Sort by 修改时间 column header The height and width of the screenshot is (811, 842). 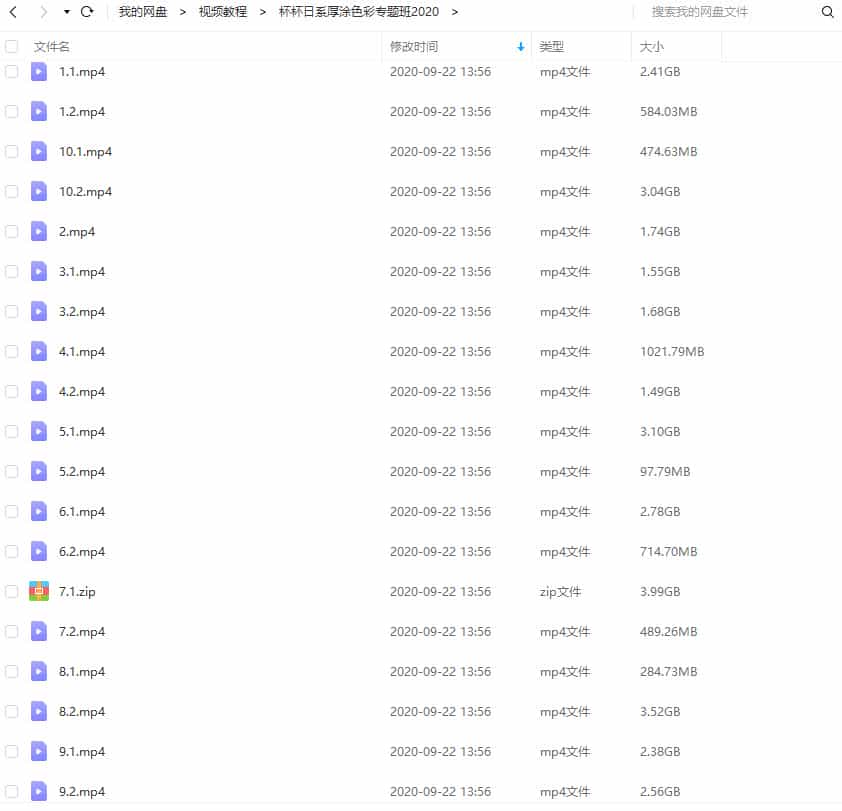click(414, 47)
